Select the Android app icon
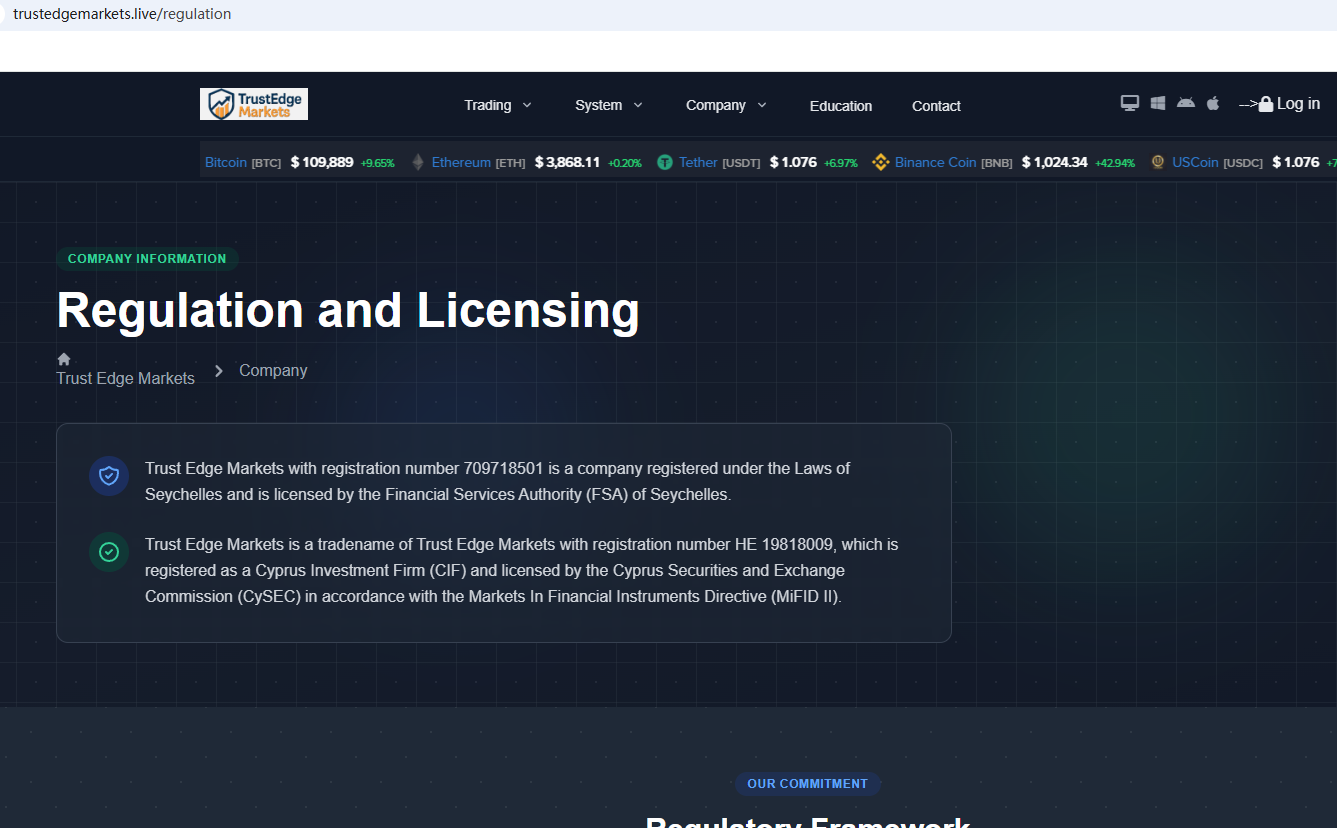This screenshot has height=828, width=1337. pos(1186,103)
